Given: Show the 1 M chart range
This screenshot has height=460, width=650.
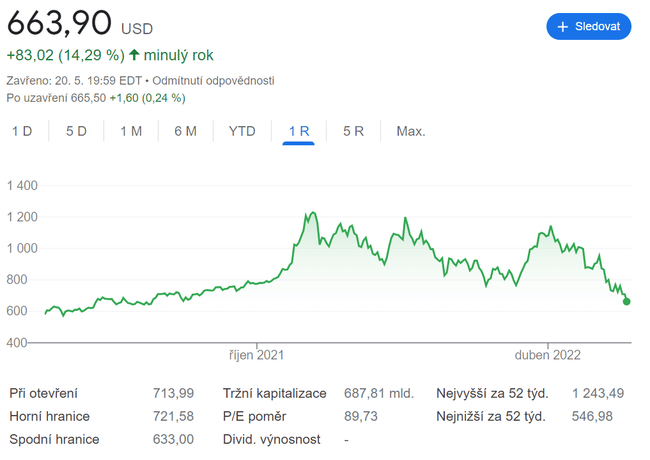Looking at the screenshot, I should (131, 131).
